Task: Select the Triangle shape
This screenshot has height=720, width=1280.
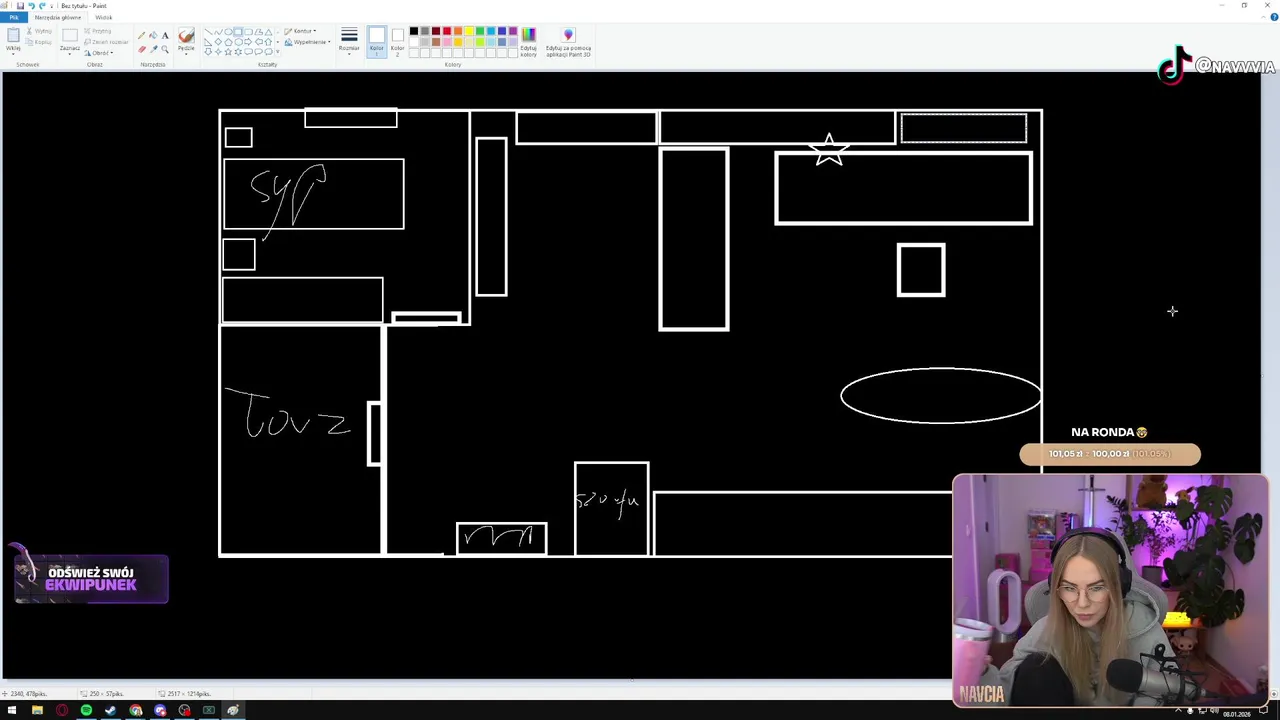Action: coord(268,32)
